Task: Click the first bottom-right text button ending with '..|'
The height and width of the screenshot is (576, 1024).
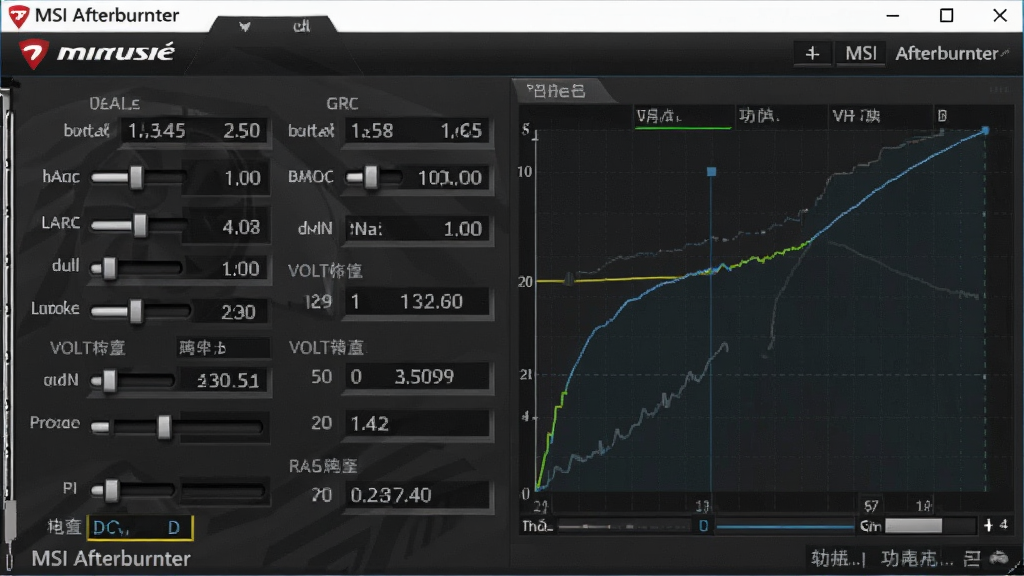Action: (x=838, y=559)
